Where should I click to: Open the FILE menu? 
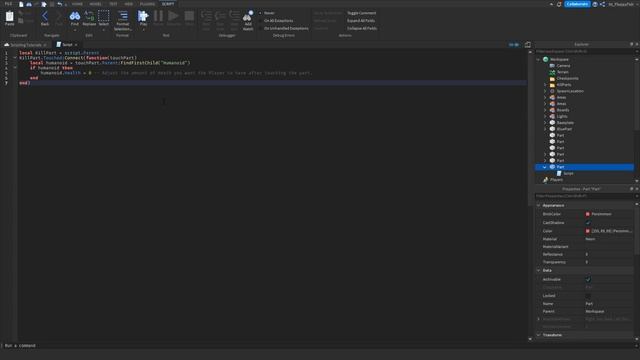(8, 4)
